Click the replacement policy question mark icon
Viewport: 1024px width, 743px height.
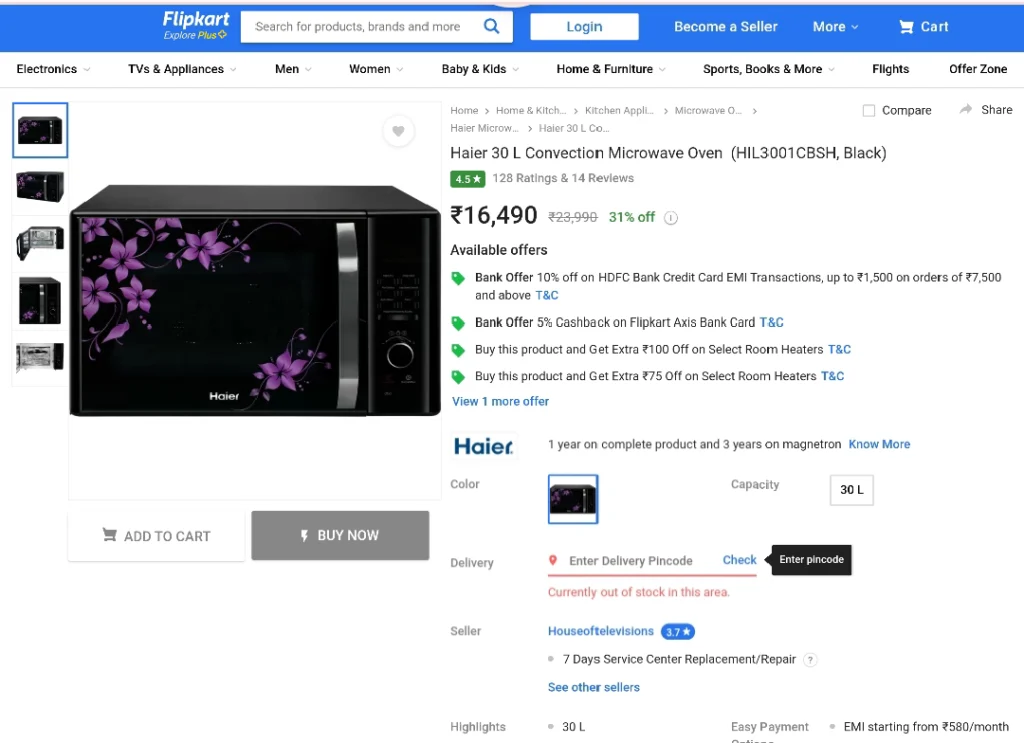810,659
